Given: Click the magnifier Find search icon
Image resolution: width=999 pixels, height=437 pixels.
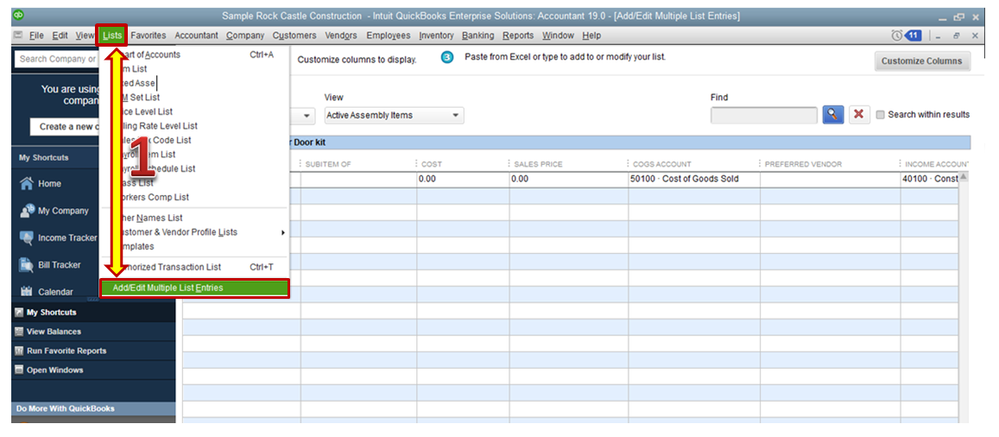Looking at the screenshot, I should 833,115.
